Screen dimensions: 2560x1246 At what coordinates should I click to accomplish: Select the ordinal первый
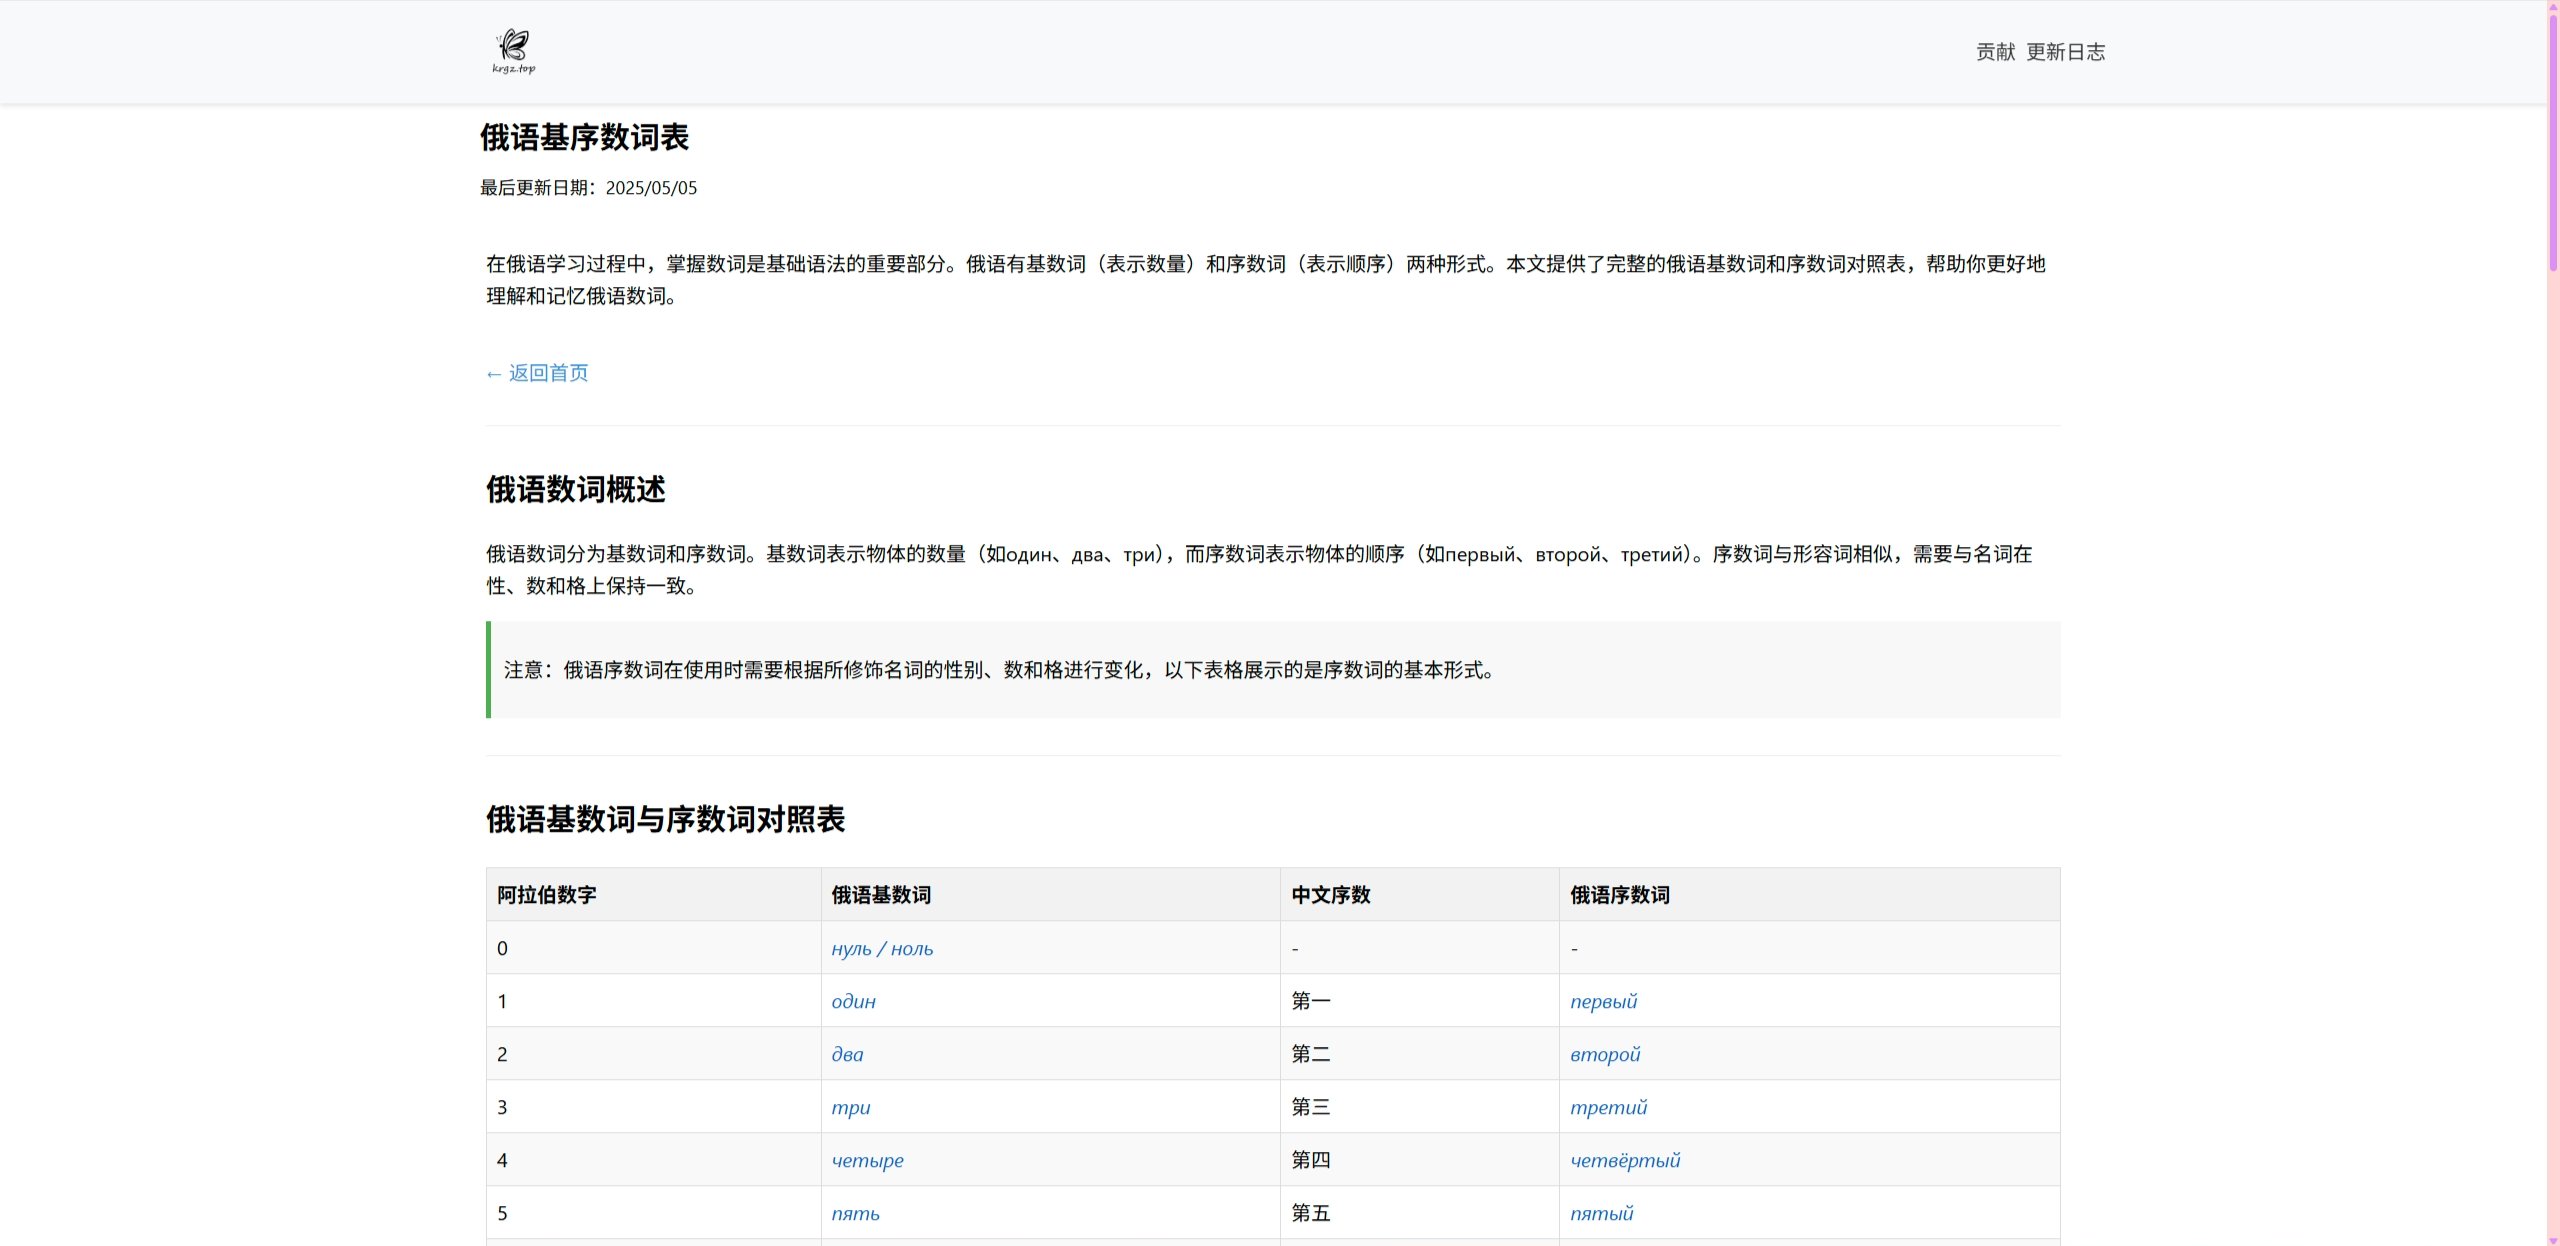pyautogui.click(x=1604, y=1001)
